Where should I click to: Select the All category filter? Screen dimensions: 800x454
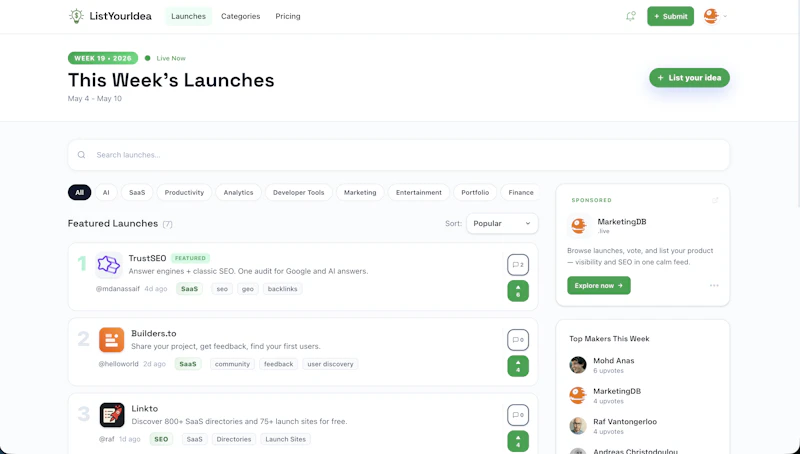[x=80, y=192]
